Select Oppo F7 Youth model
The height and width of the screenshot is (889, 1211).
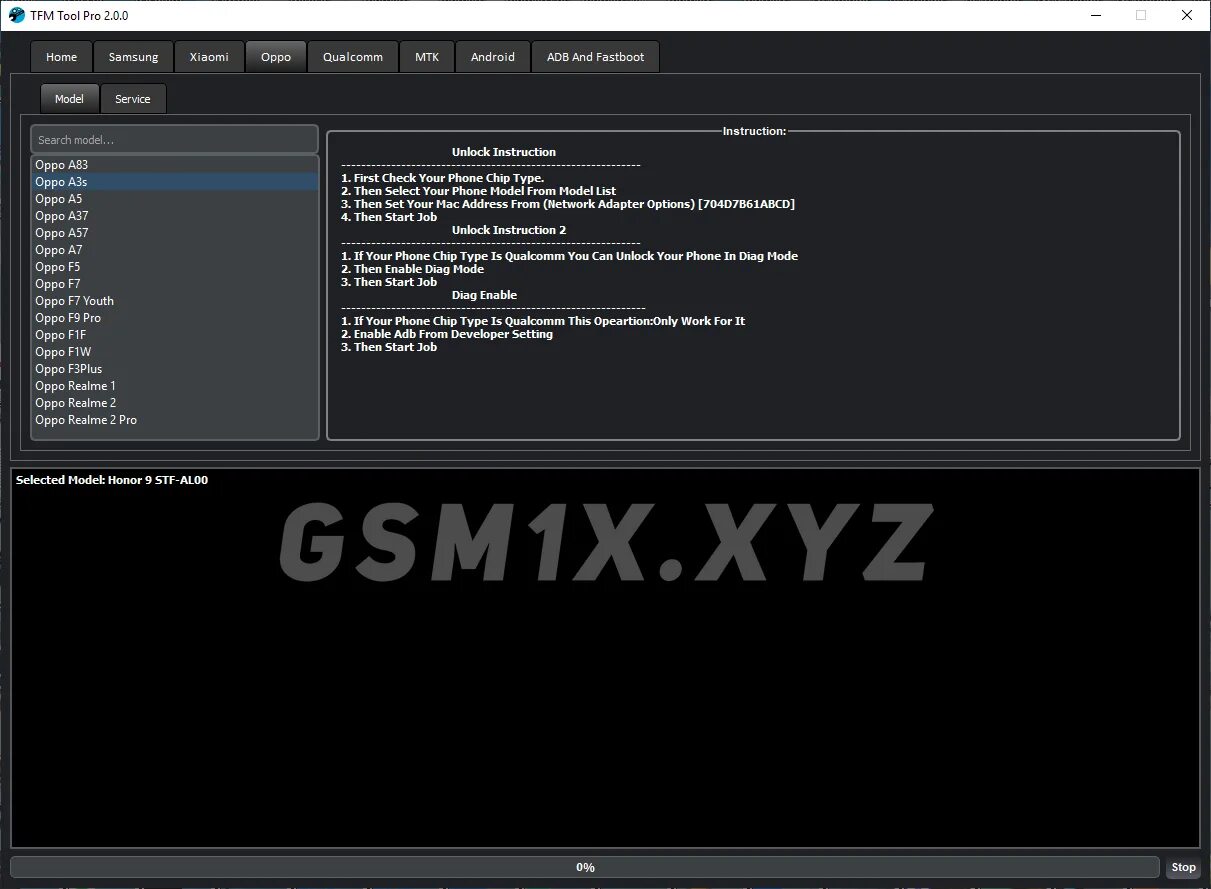tap(174, 301)
